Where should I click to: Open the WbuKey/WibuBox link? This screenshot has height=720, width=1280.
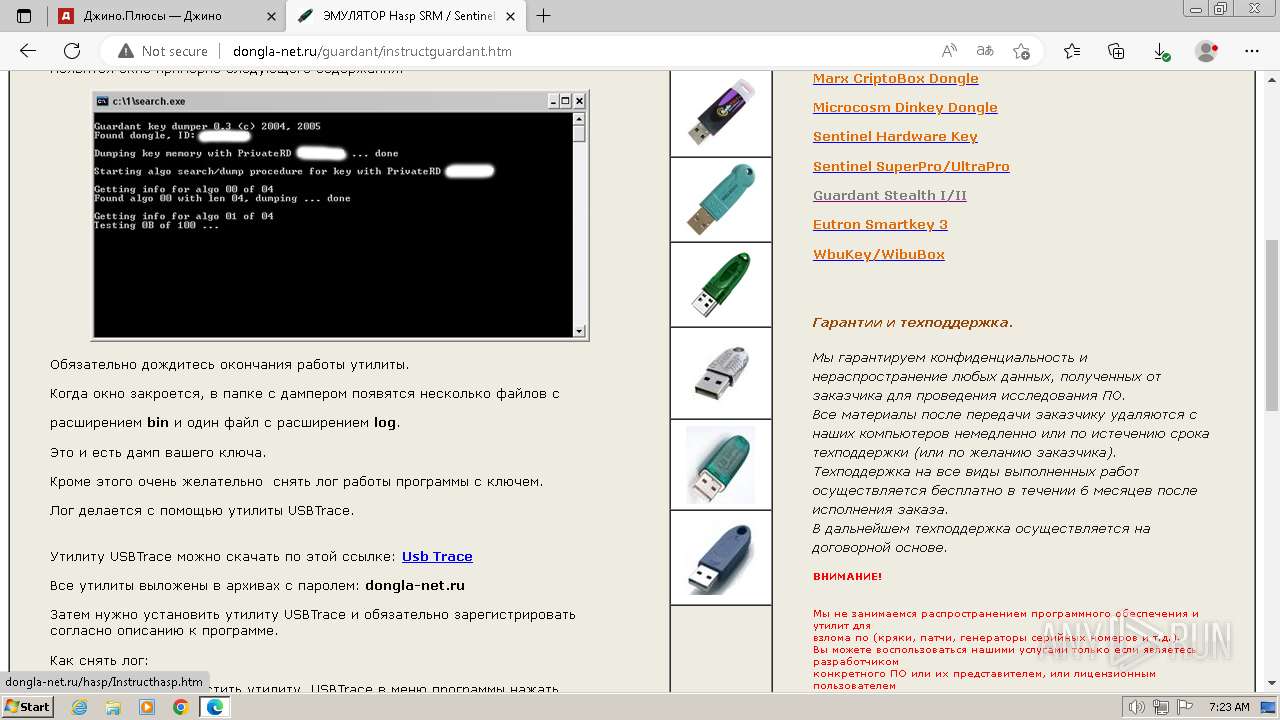[879, 254]
